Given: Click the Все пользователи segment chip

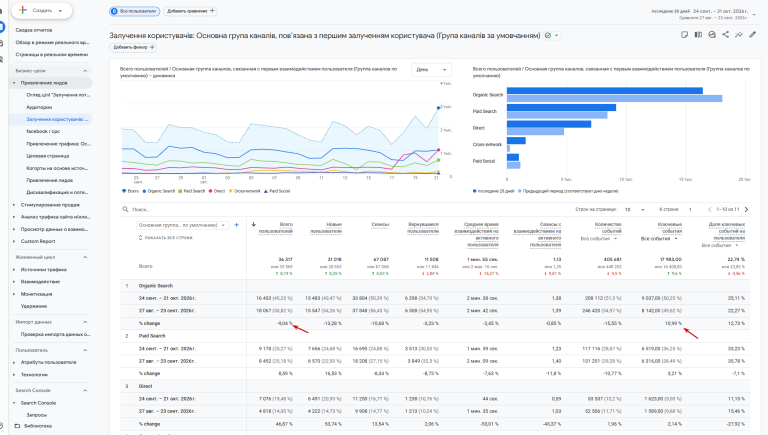Looking at the screenshot, I should click(x=135, y=11).
